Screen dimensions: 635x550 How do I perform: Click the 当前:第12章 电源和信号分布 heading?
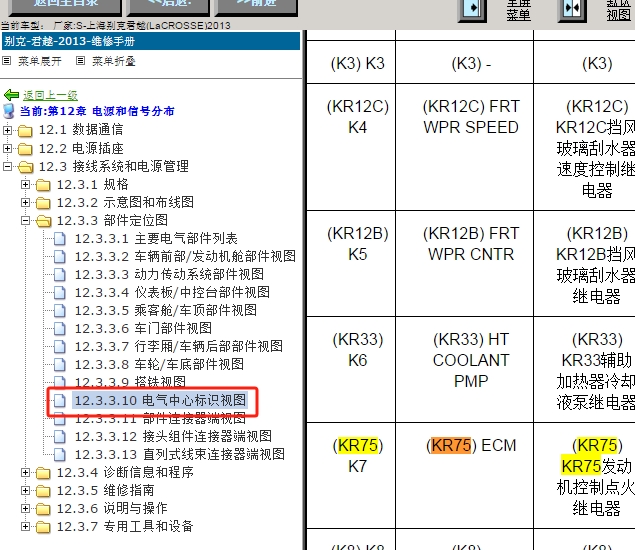(97, 111)
